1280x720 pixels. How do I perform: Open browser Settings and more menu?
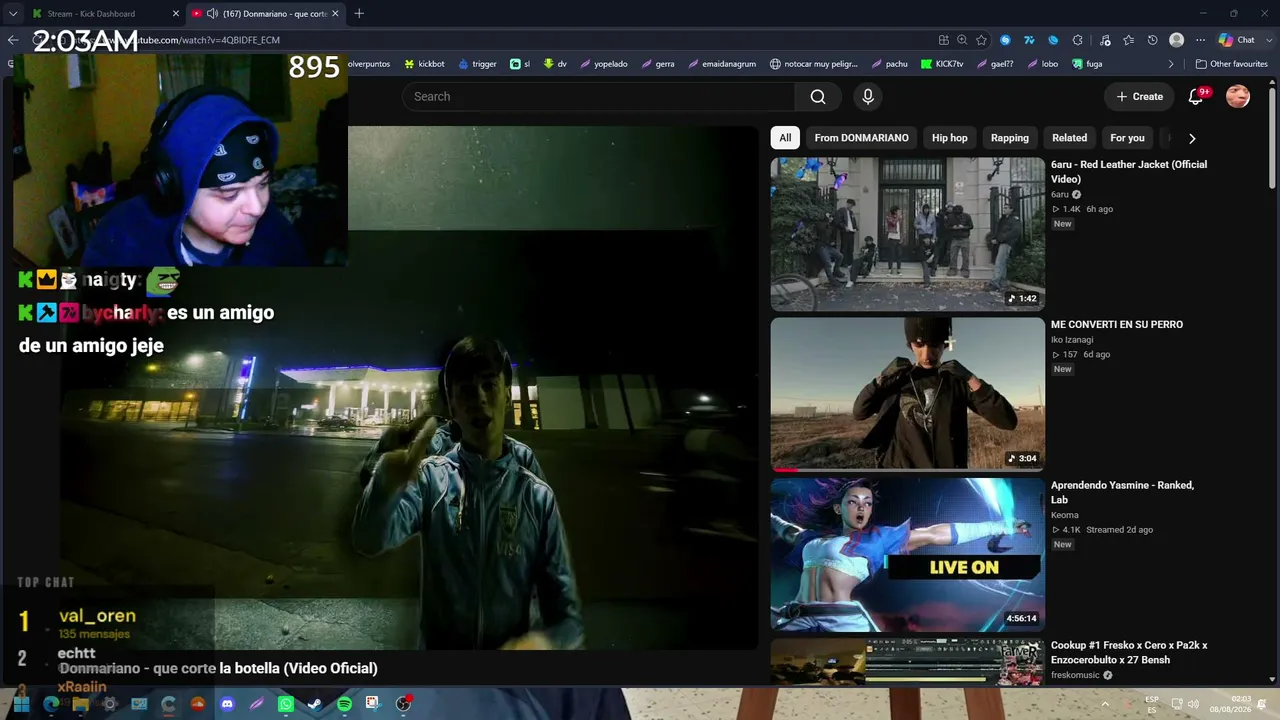[x=1201, y=40]
